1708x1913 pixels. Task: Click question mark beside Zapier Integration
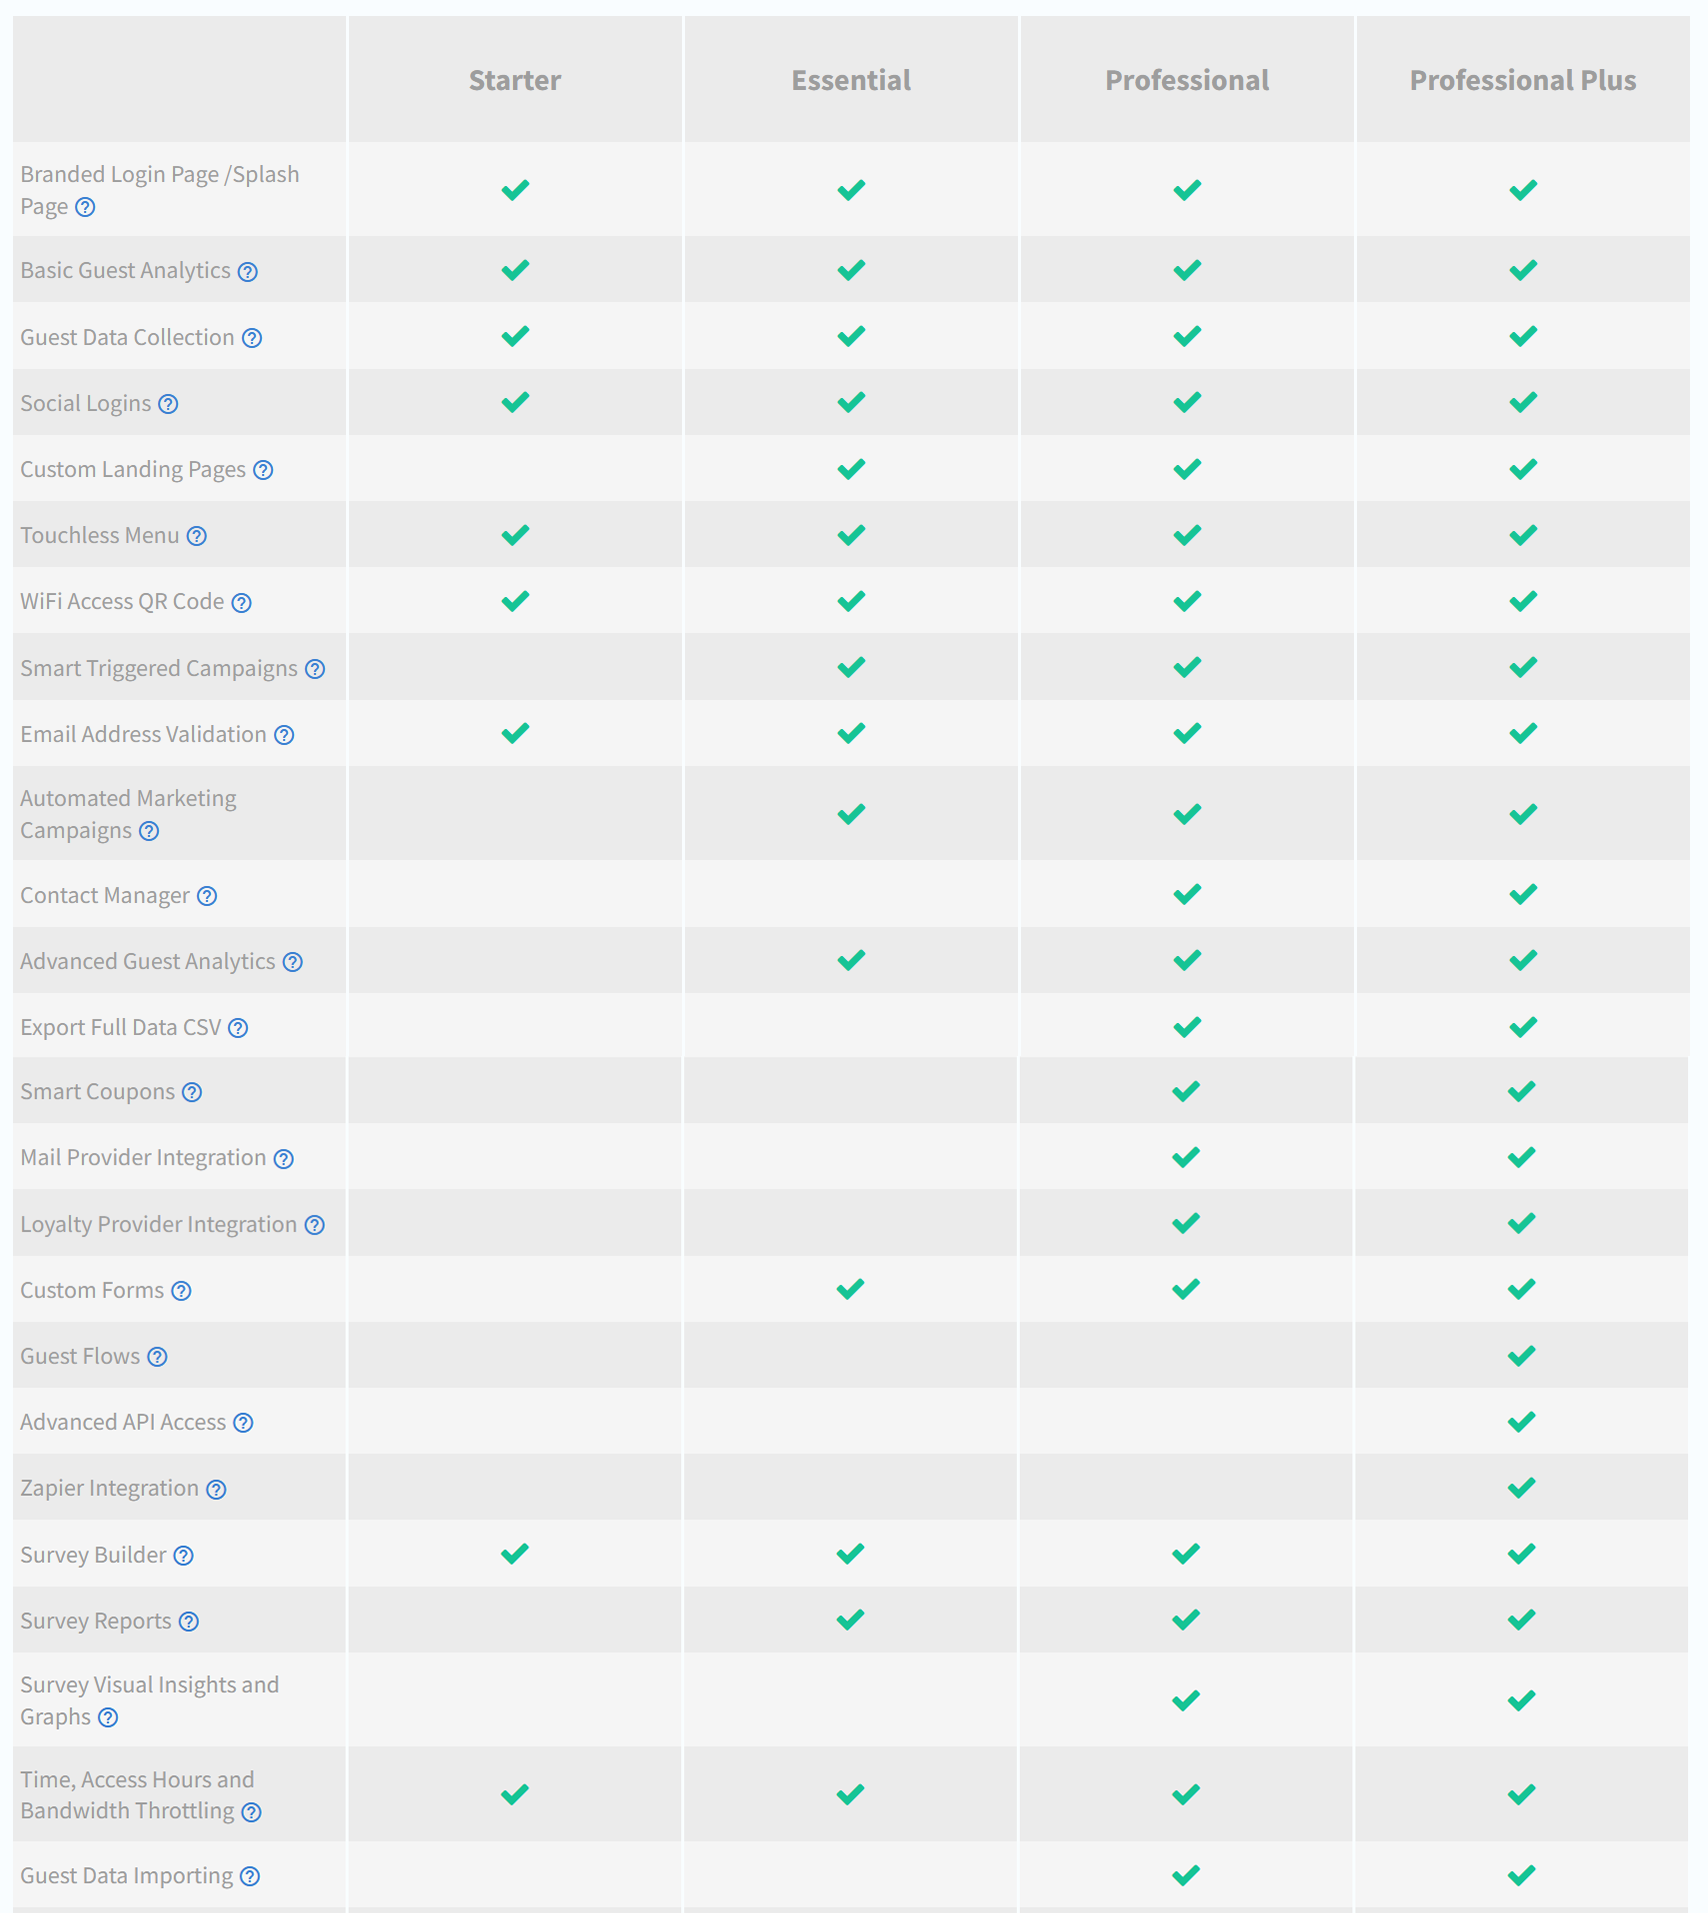(x=216, y=1490)
